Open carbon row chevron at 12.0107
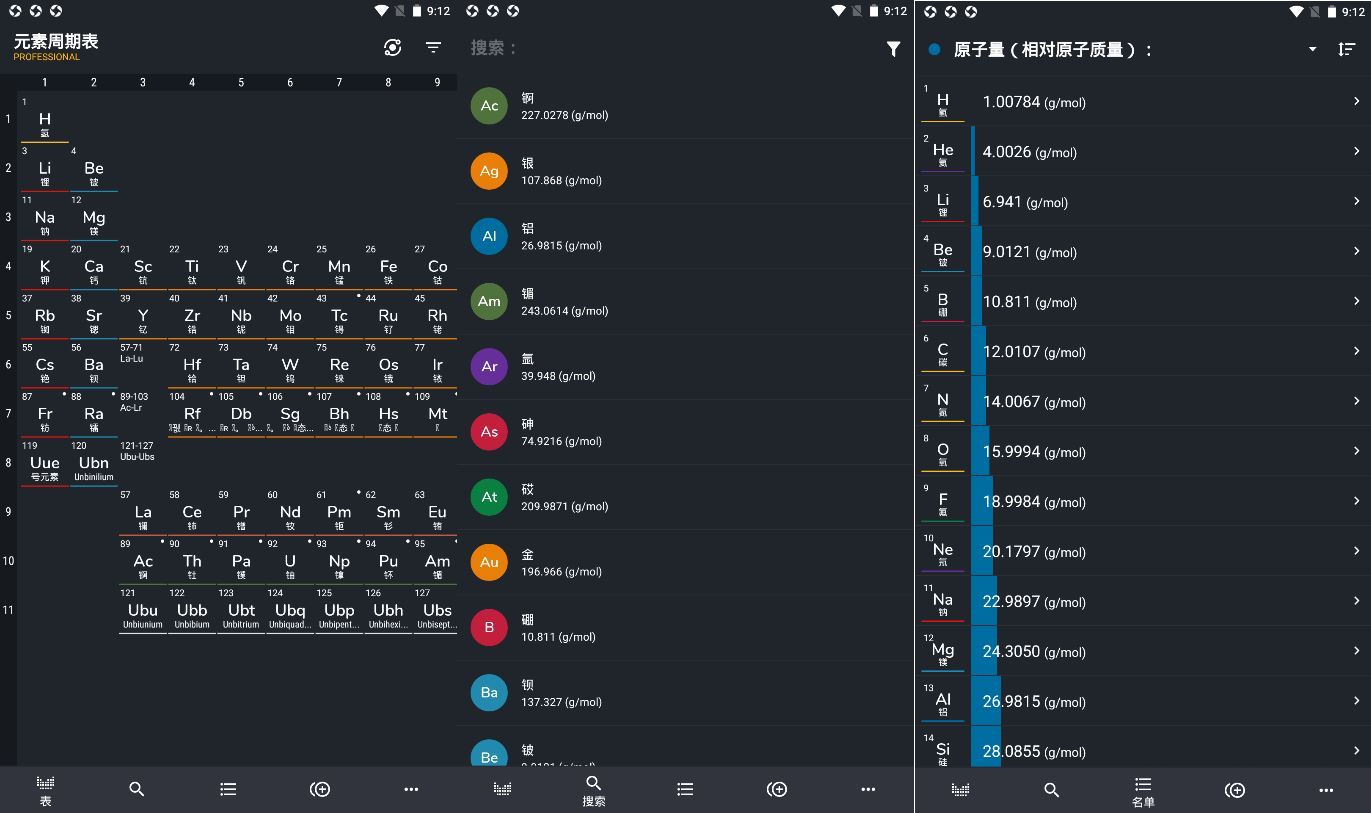Image resolution: width=1371 pixels, height=813 pixels. (x=1356, y=351)
